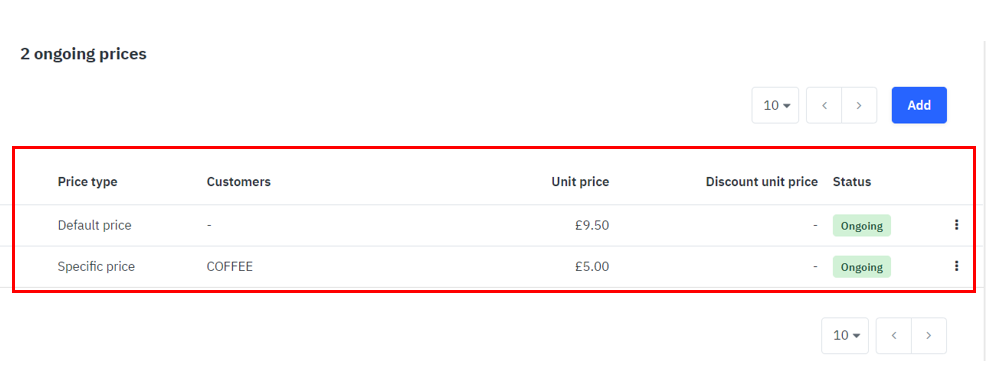
Task: Select the Default price row label
Action: click(94, 225)
